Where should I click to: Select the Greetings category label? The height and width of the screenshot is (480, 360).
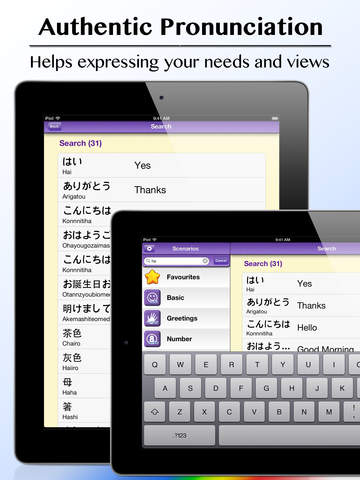point(182,318)
